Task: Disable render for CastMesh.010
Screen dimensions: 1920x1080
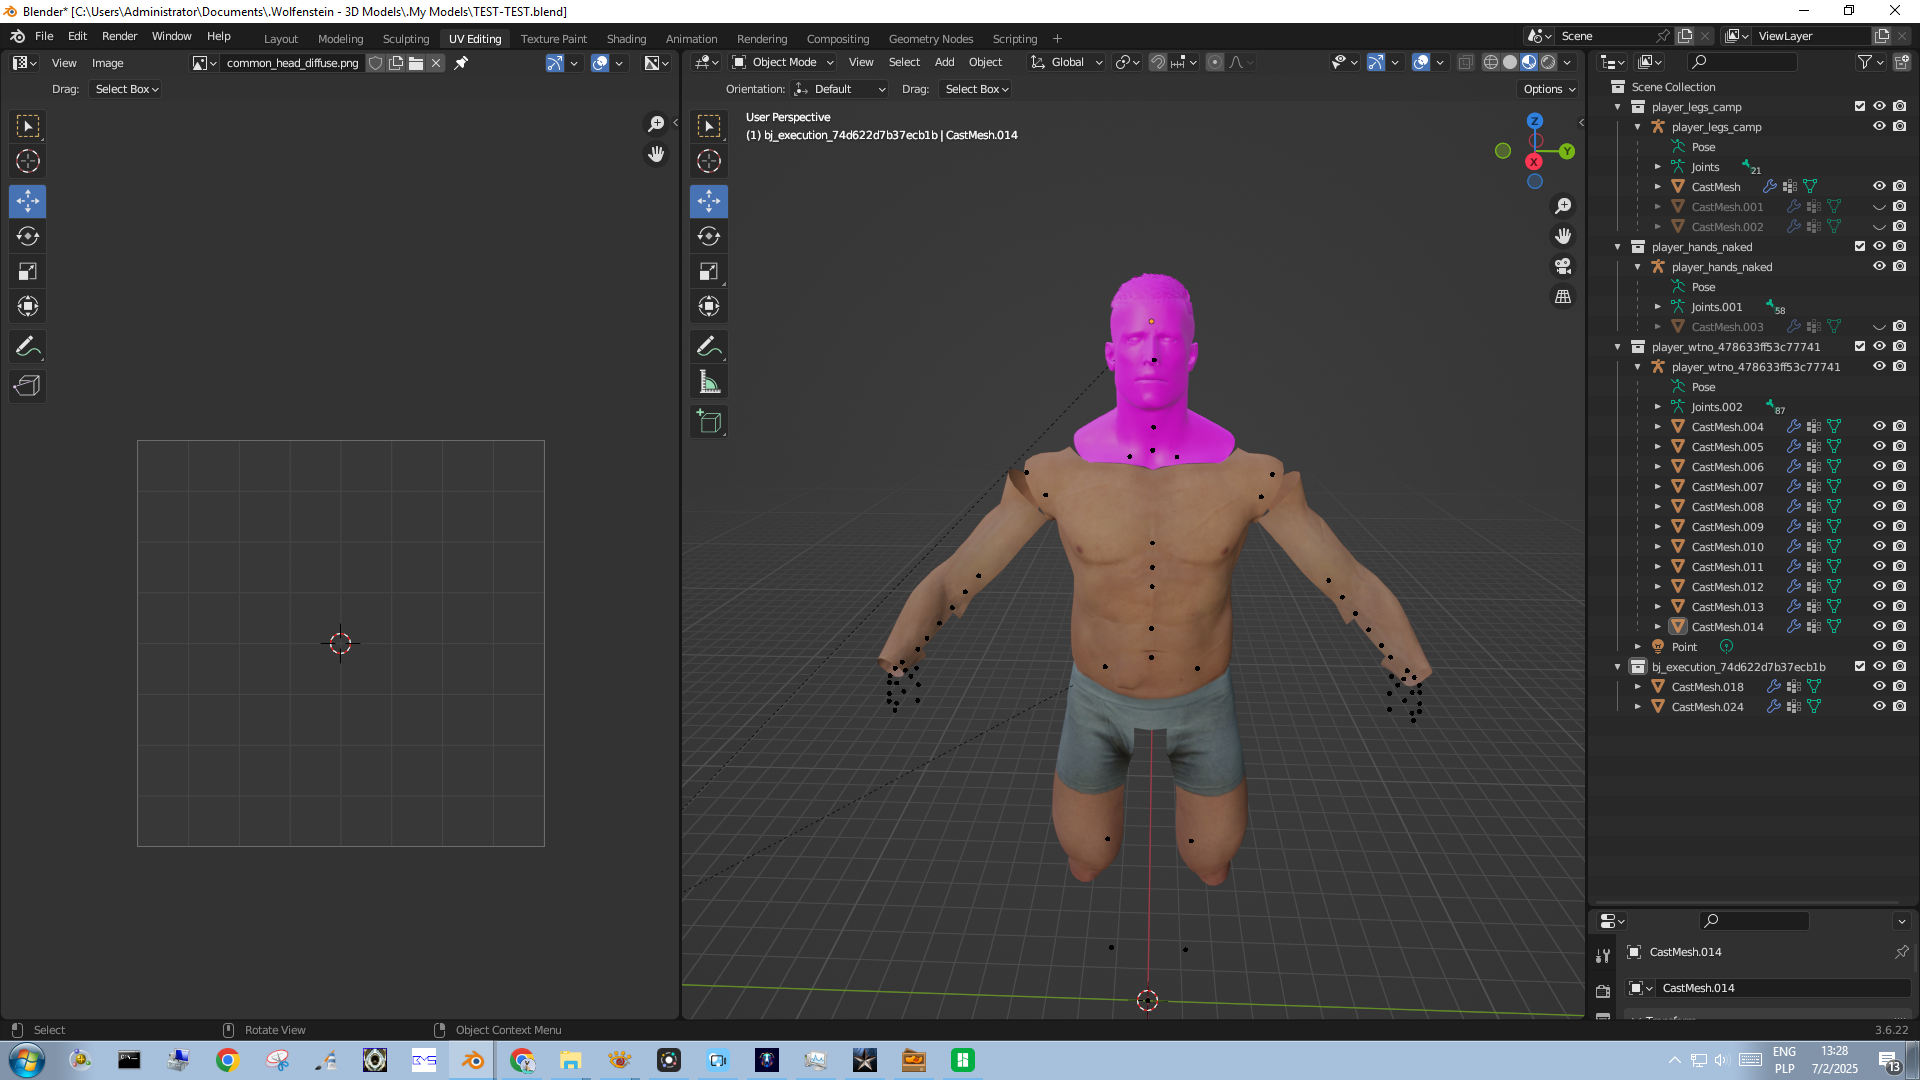Action: coord(1899,547)
